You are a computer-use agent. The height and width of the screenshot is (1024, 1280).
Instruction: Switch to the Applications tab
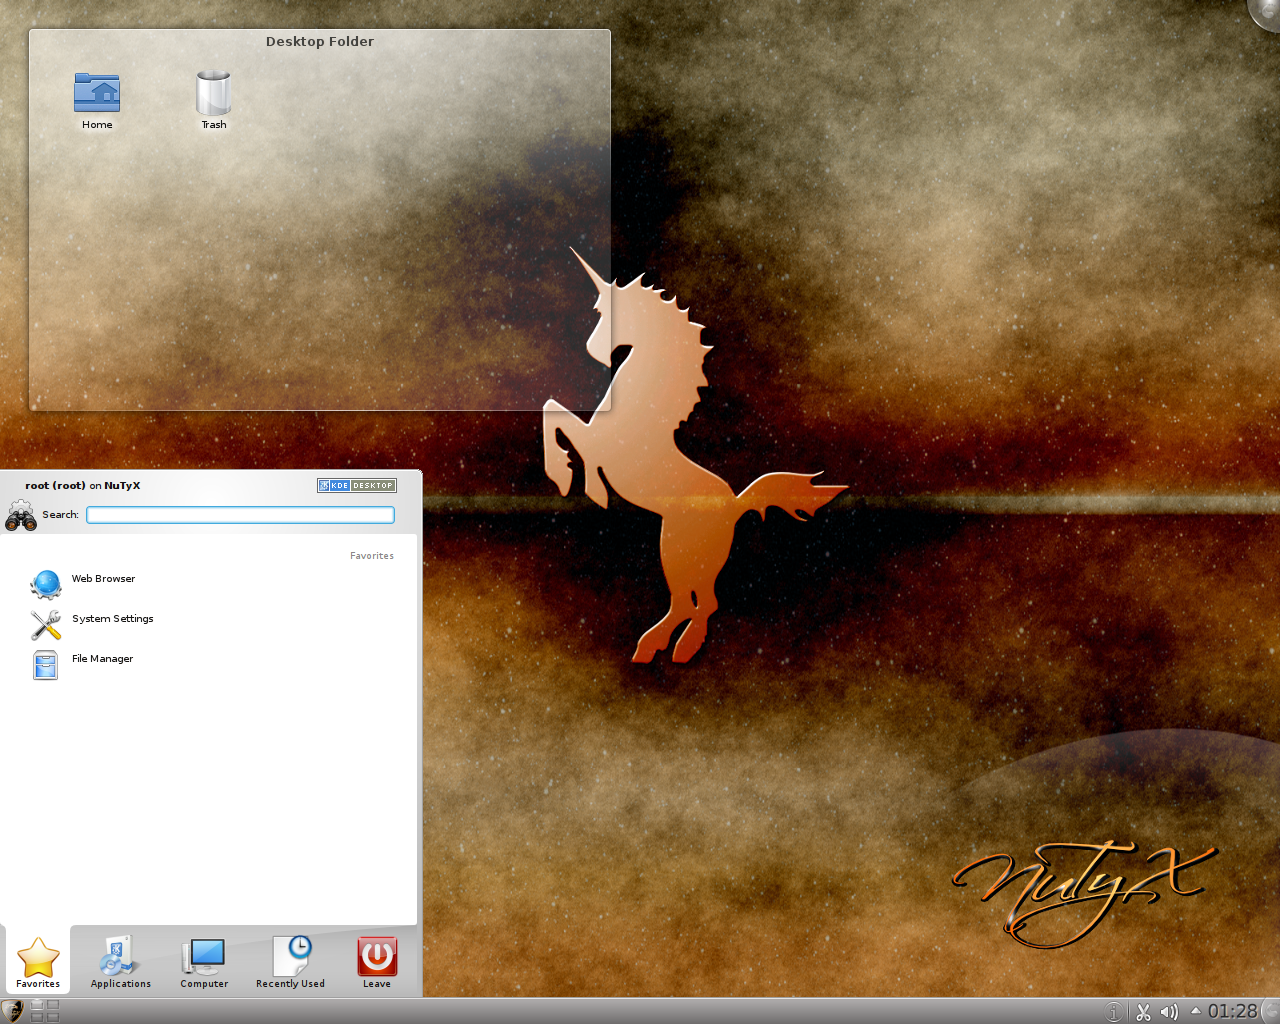pyautogui.click(x=121, y=962)
